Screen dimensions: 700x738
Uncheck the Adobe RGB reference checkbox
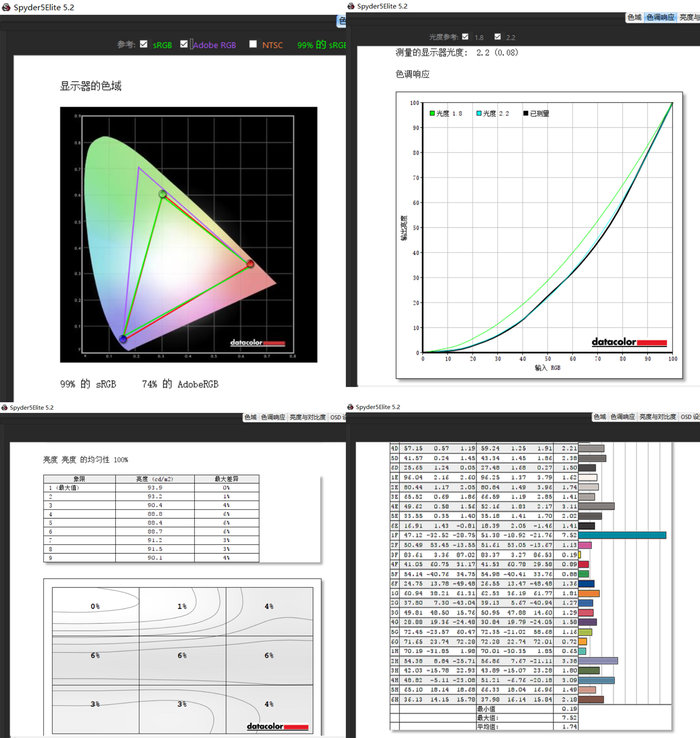(184, 44)
